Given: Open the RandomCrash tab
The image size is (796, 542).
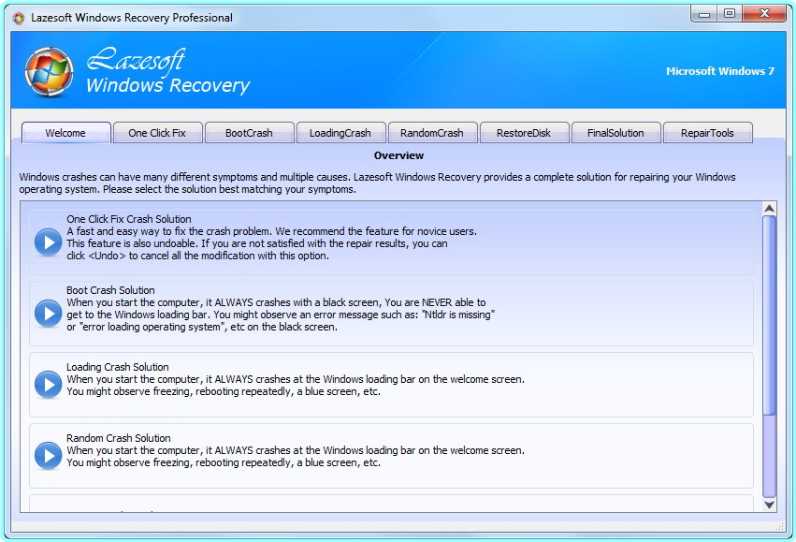Looking at the screenshot, I should pos(433,133).
